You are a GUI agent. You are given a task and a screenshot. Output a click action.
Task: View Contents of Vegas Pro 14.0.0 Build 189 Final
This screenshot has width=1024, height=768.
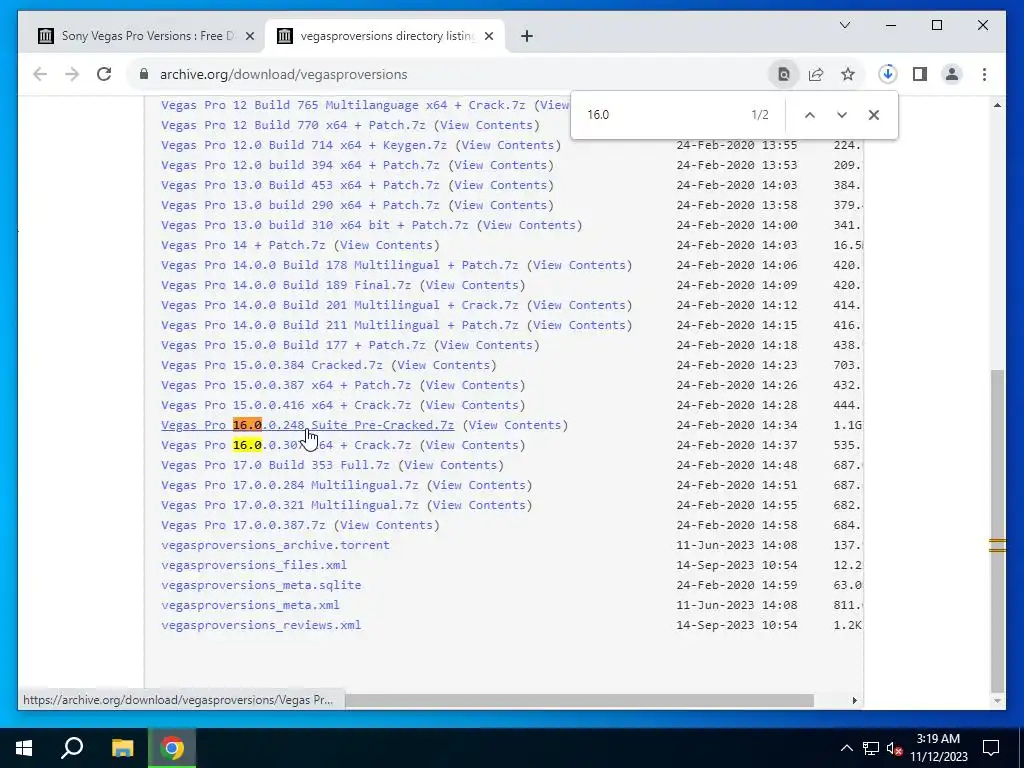tap(472, 285)
